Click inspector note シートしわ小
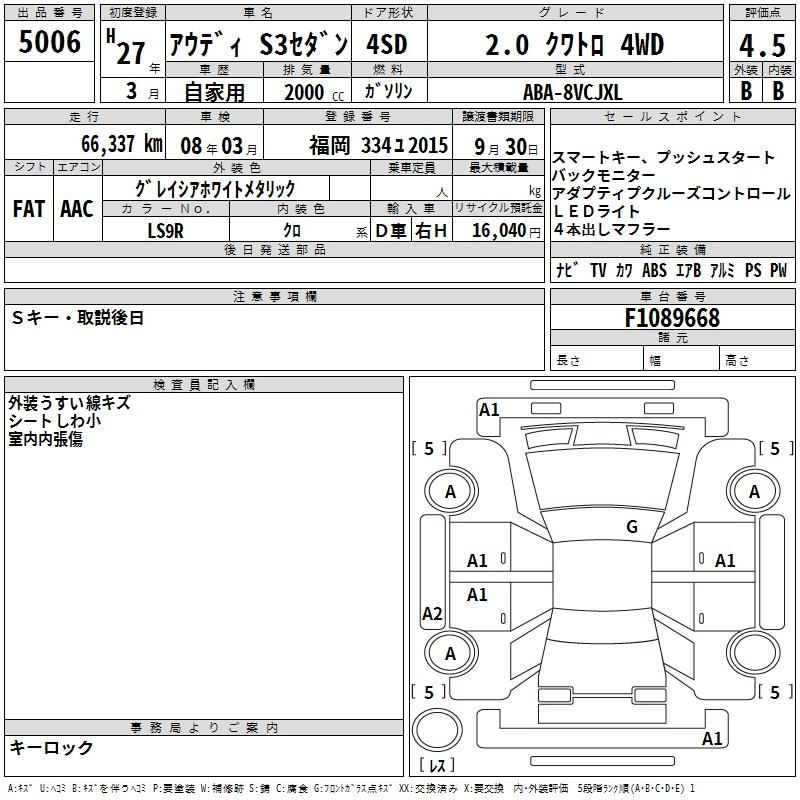The height and width of the screenshot is (800, 800). [55, 421]
